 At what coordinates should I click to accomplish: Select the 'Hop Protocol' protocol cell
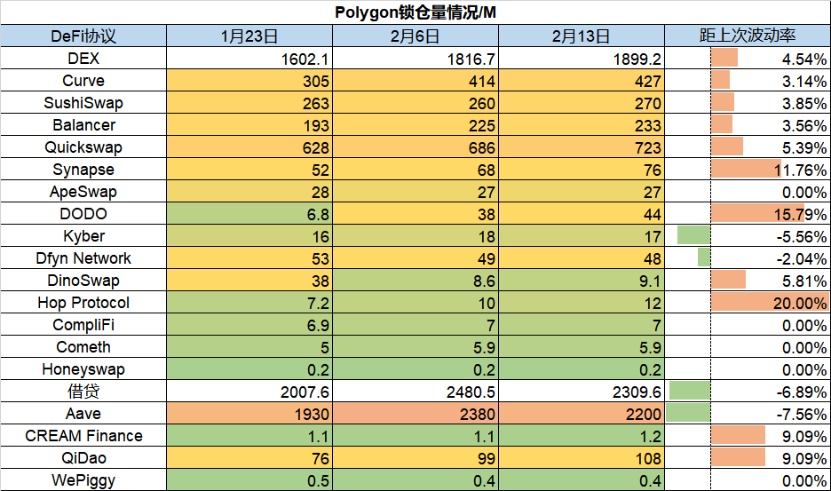tap(83, 302)
